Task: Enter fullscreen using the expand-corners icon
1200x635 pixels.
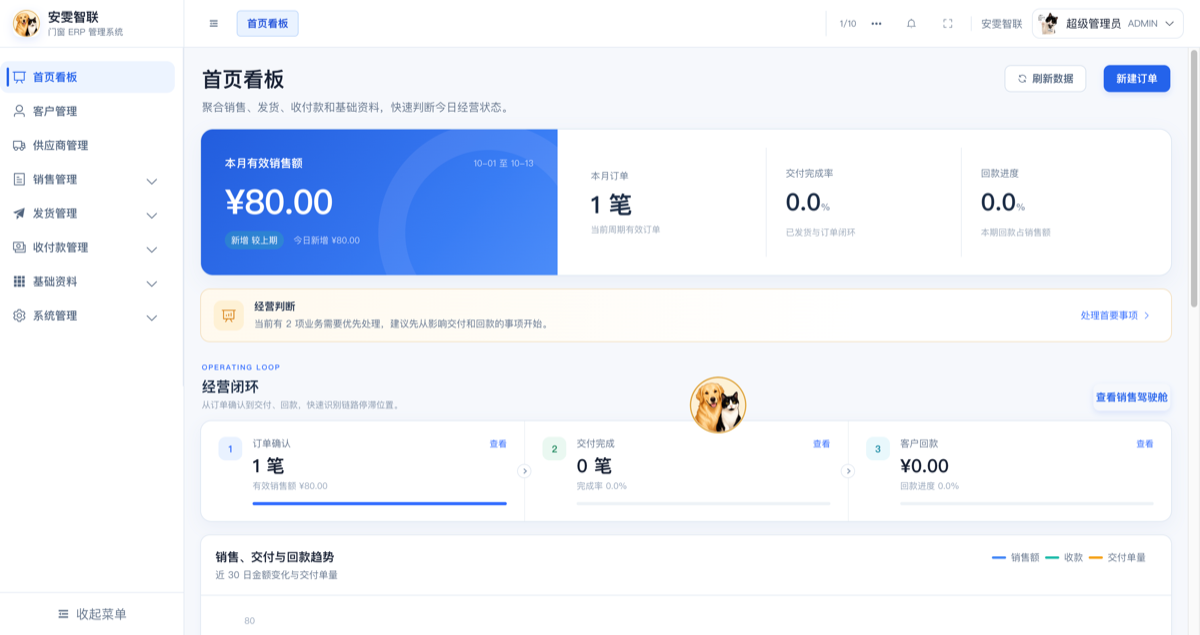Action: point(948,23)
